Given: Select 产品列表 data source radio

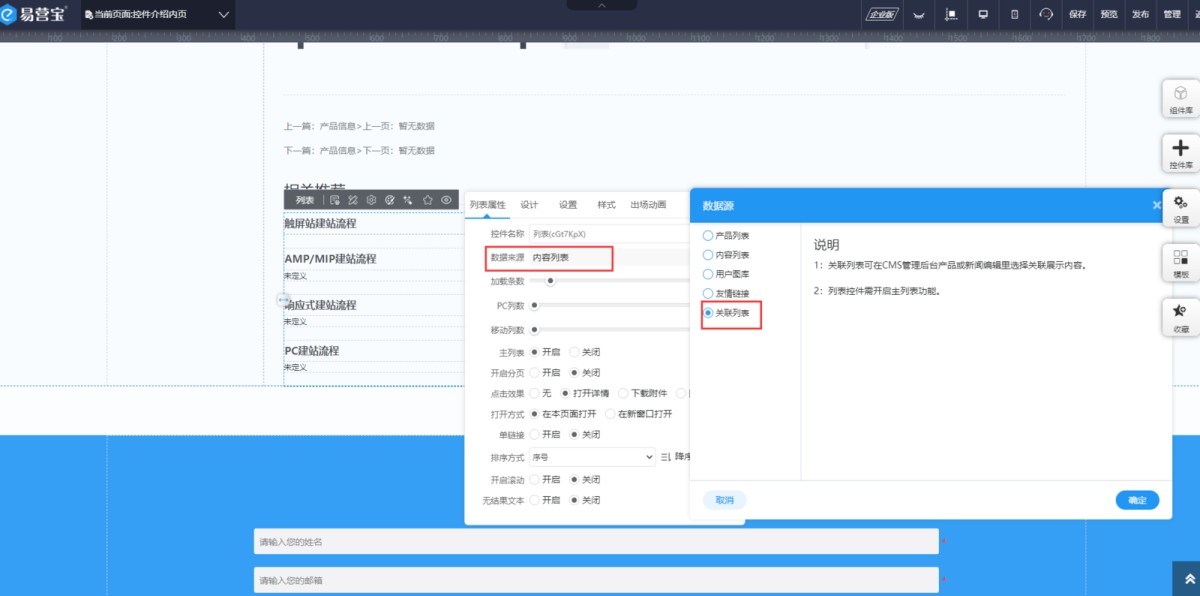Looking at the screenshot, I should [x=709, y=236].
